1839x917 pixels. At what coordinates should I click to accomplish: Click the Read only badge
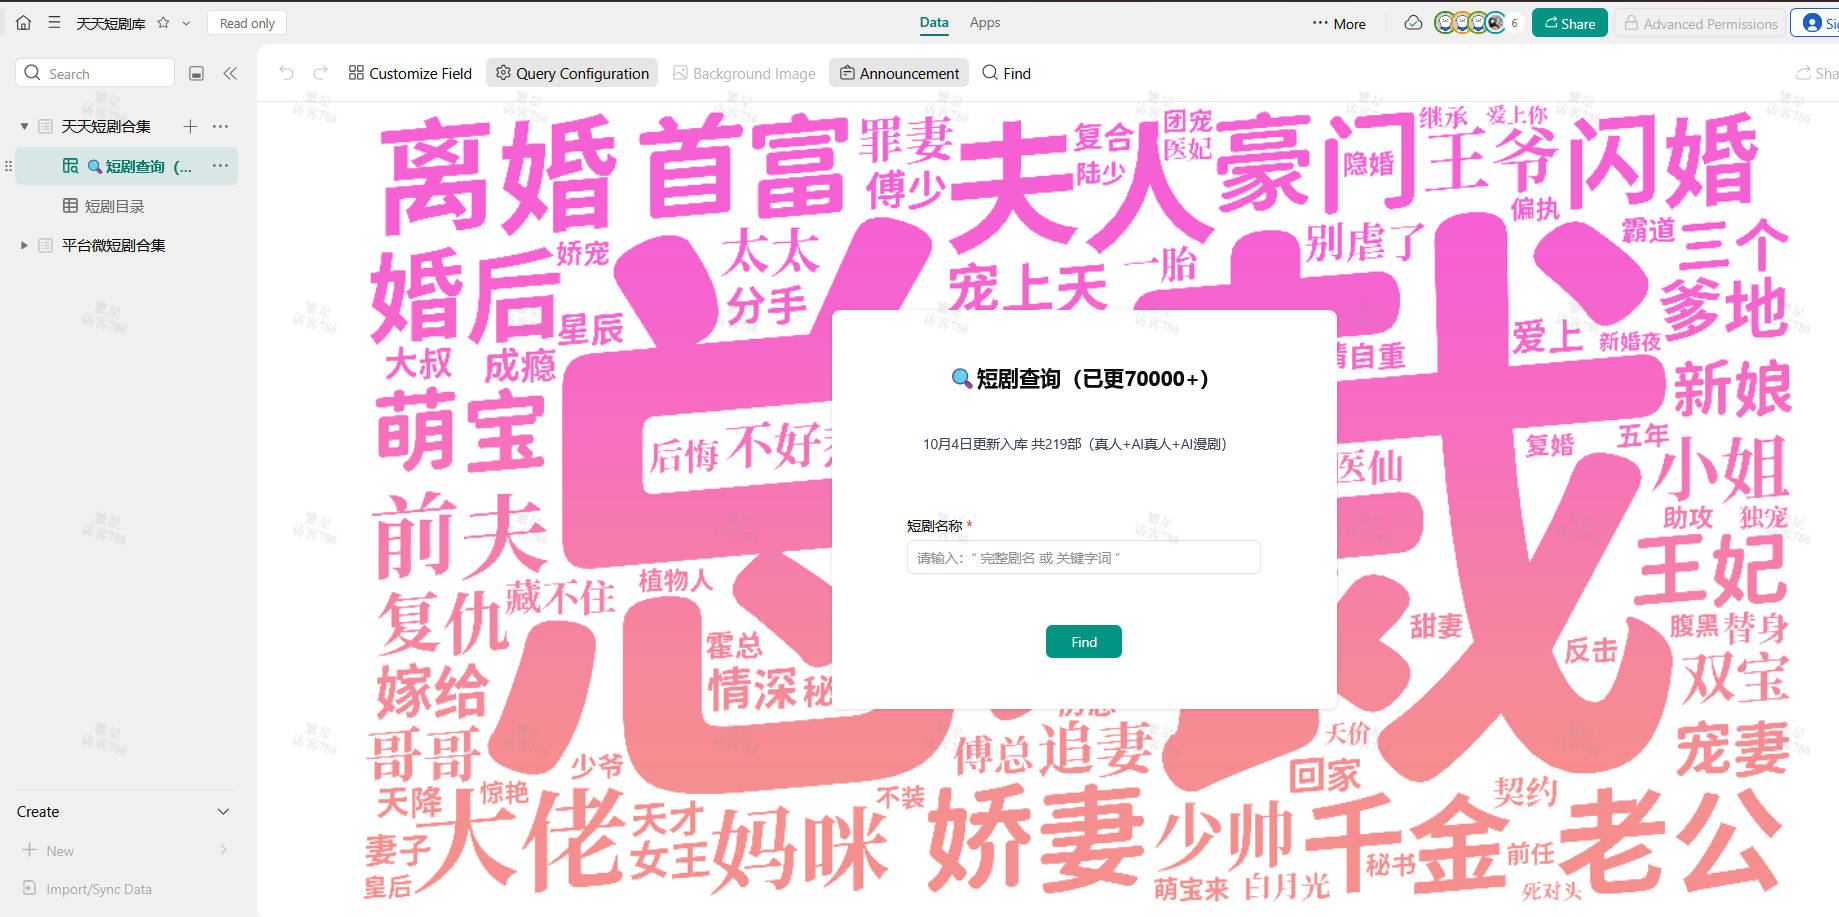click(247, 23)
